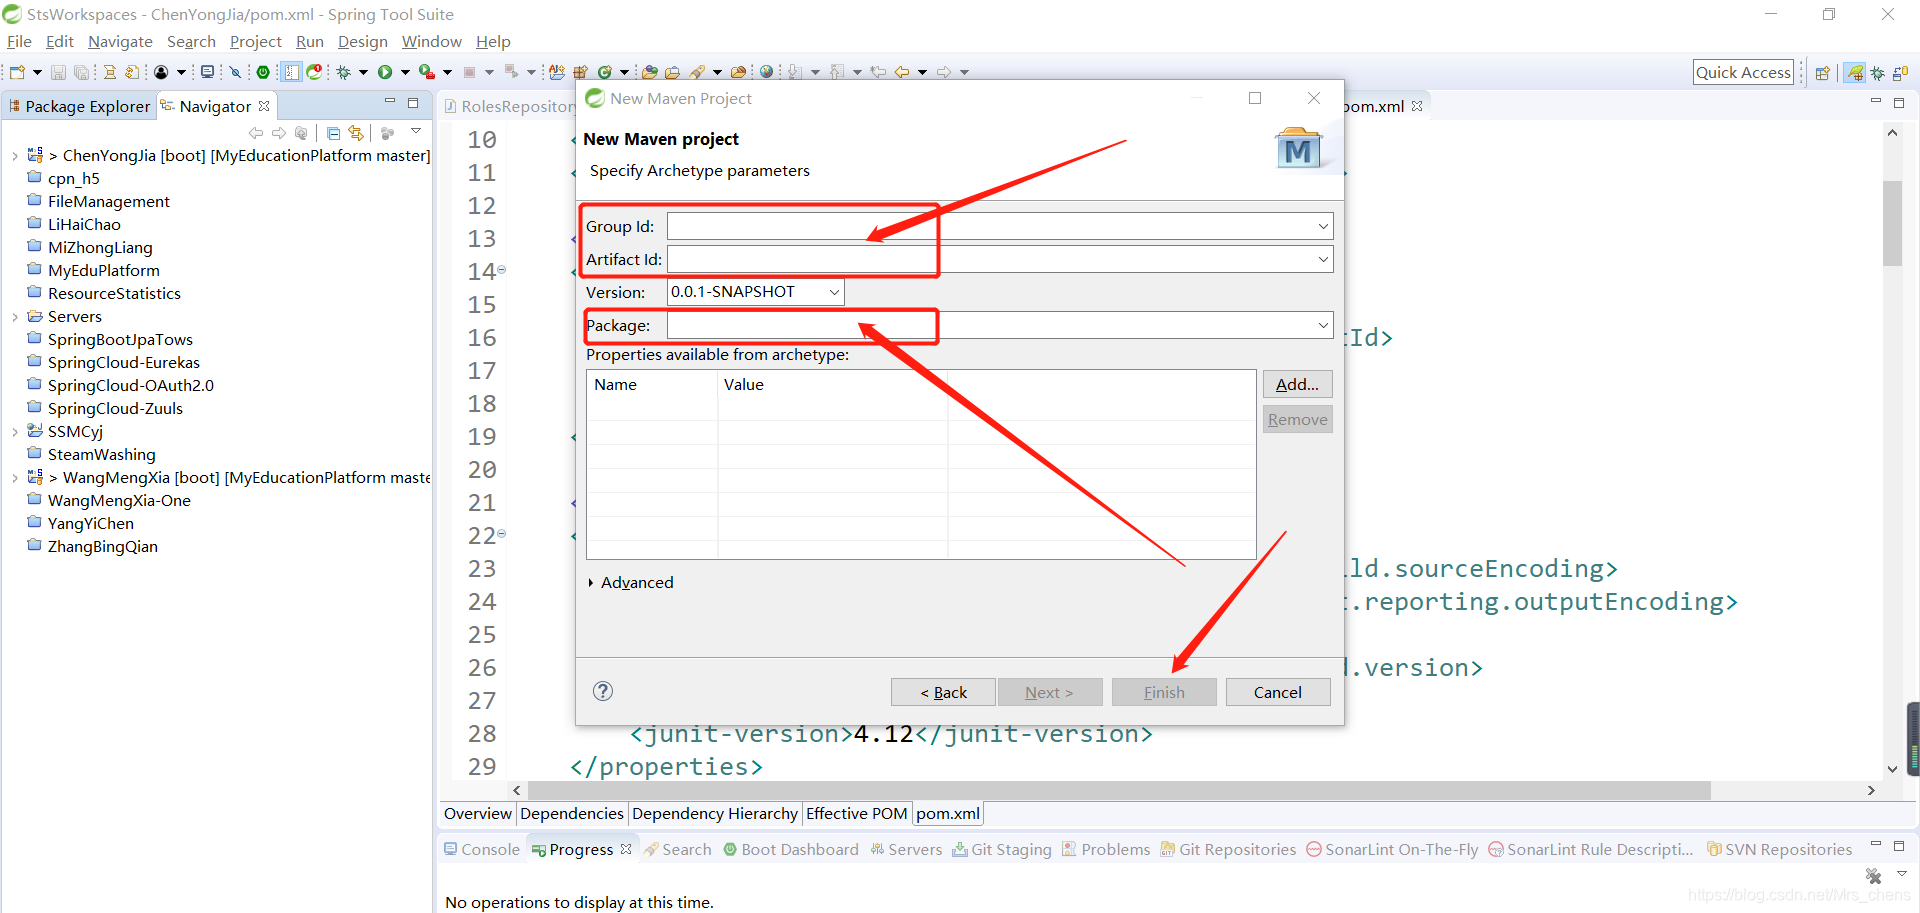Click the editor horizontal scrollbar thumb
Viewport: 1920px width, 913px height.
(x=1120, y=790)
